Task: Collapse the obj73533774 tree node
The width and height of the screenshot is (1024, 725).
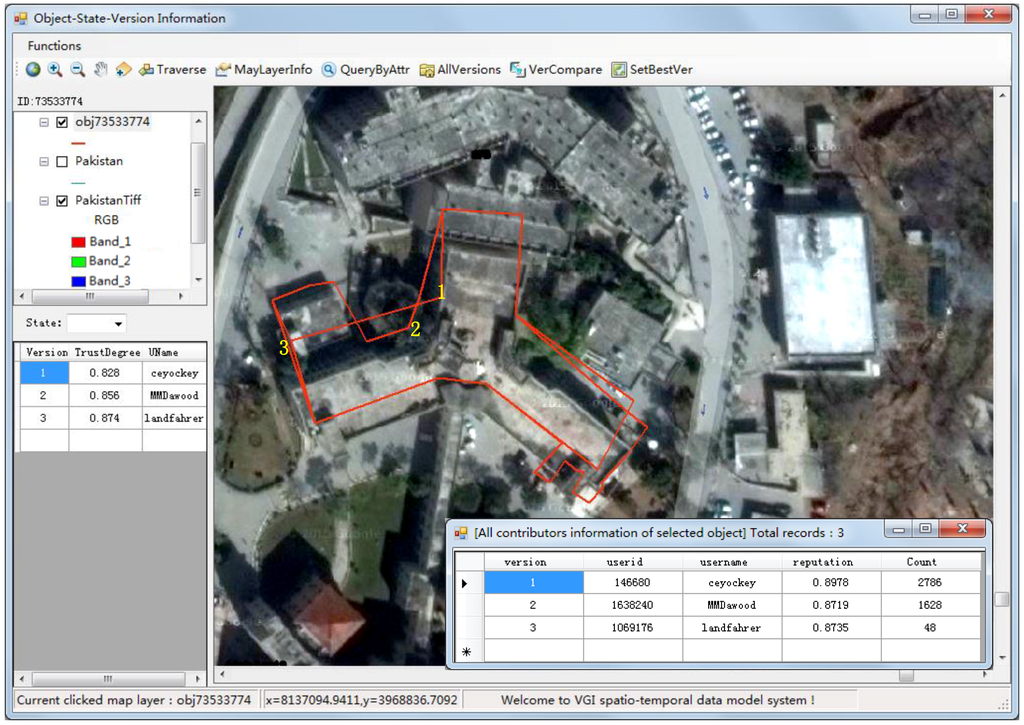Action: point(43,122)
